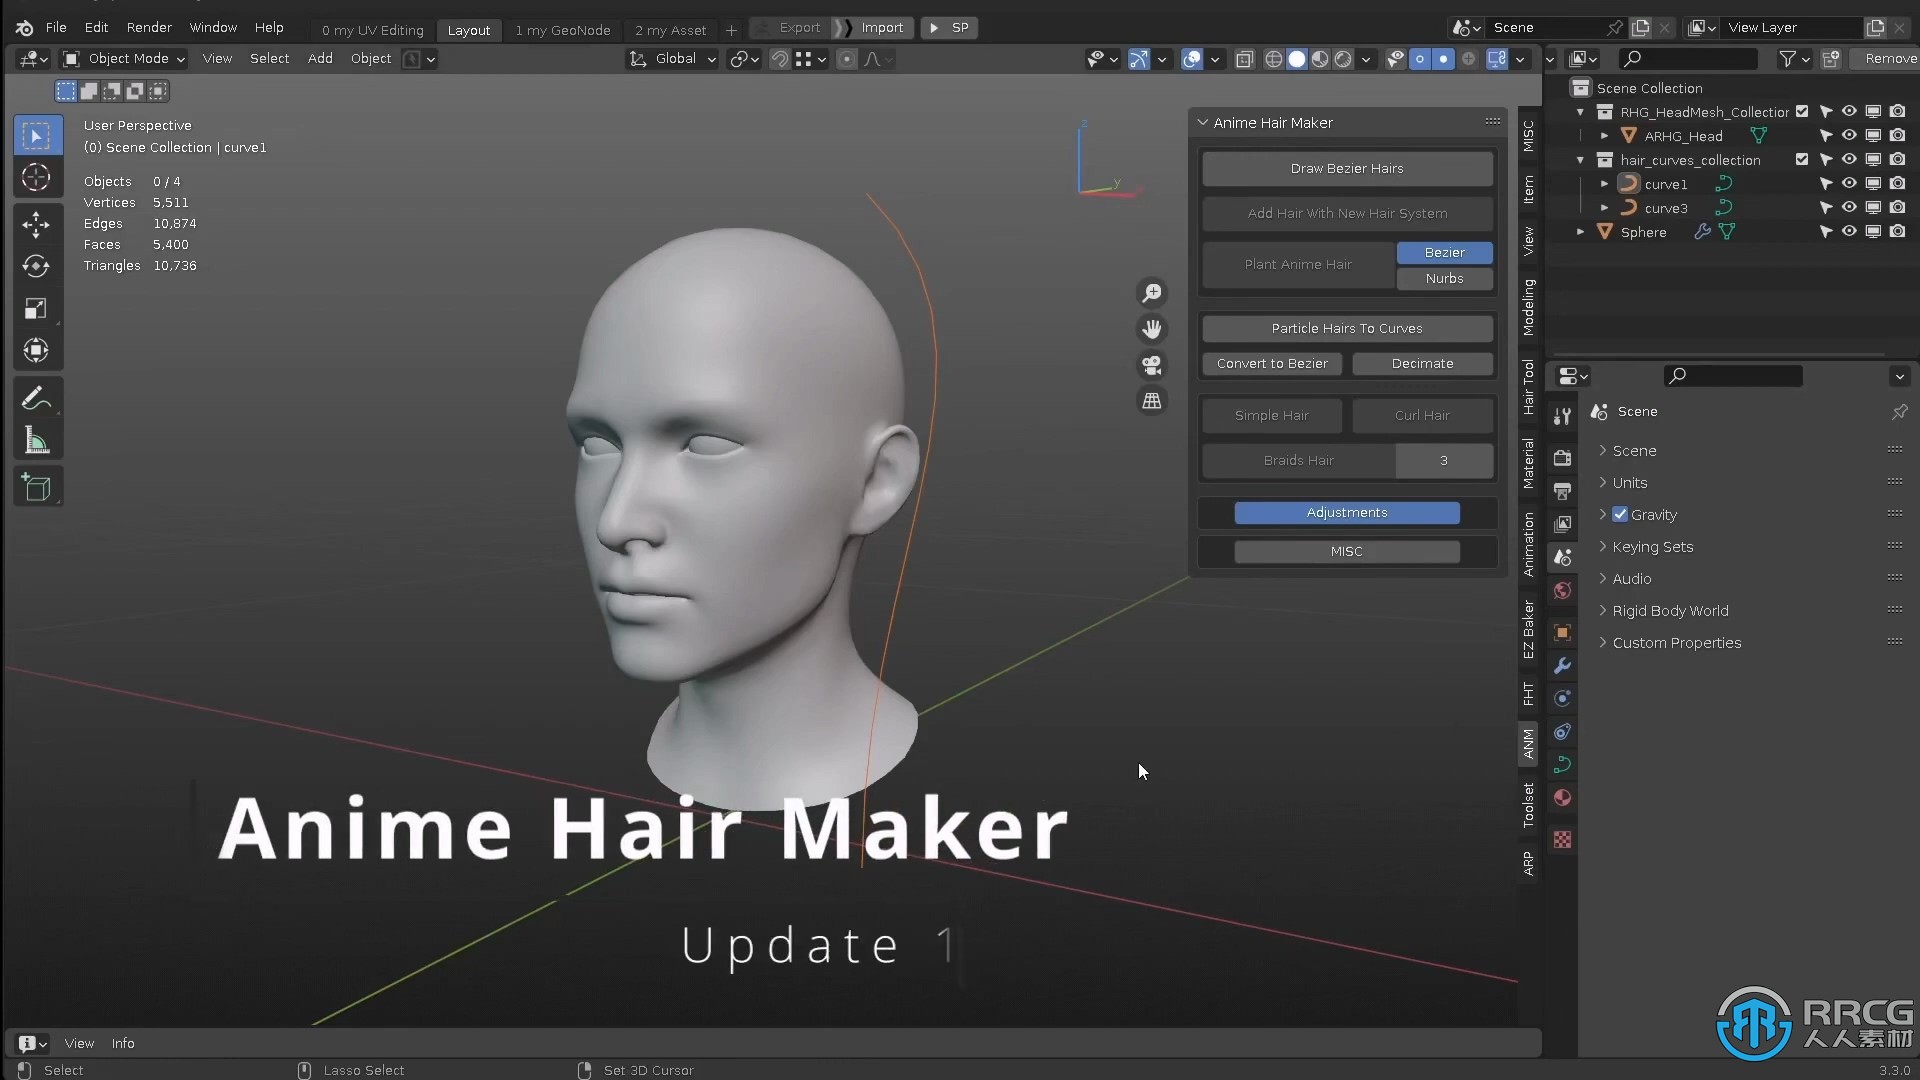This screenshot has height=1080, width=1920.
Task: Click the outliner search field
Action: (1688, 59)
